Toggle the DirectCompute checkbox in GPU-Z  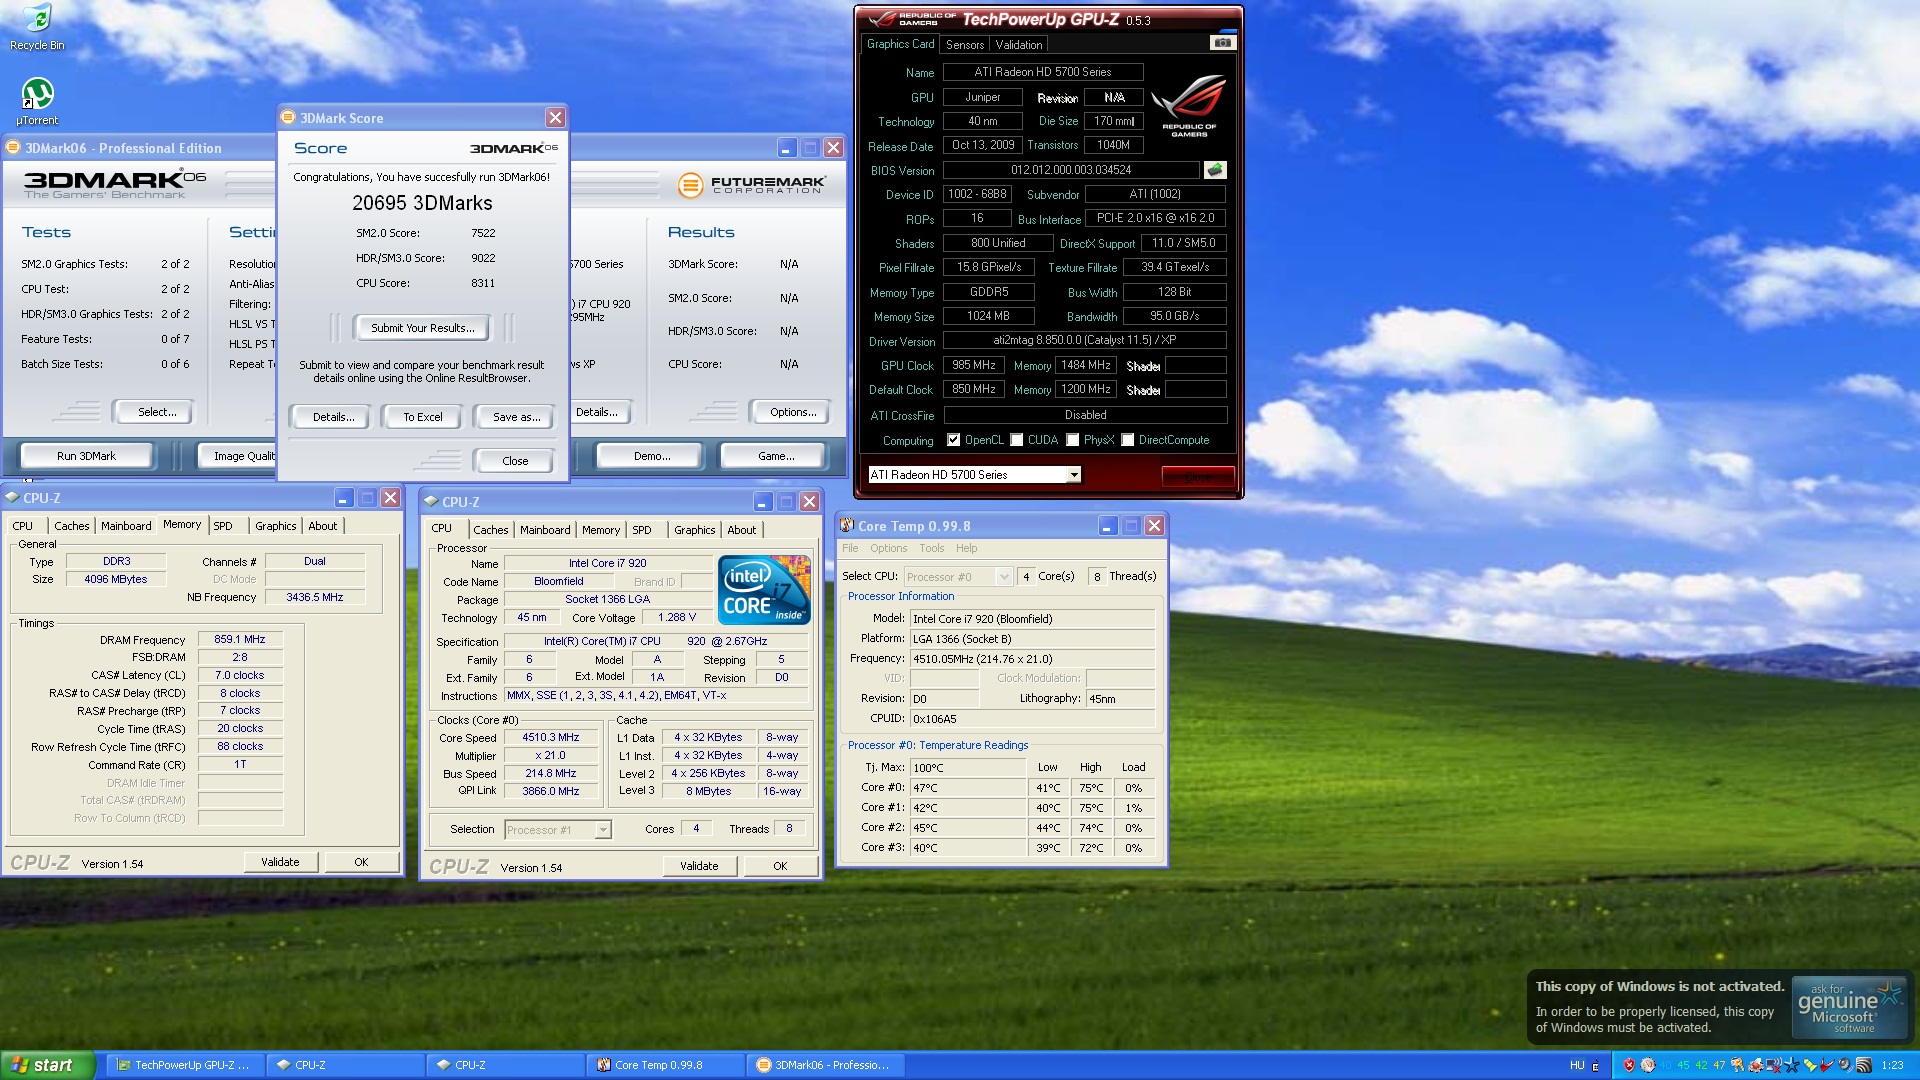click(1127, 440)
